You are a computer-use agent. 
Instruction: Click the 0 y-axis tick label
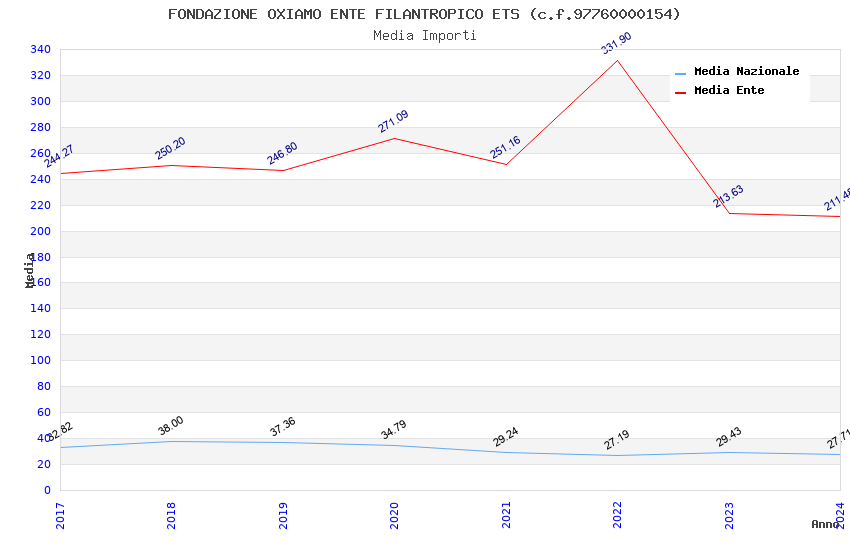click(47, 490)
